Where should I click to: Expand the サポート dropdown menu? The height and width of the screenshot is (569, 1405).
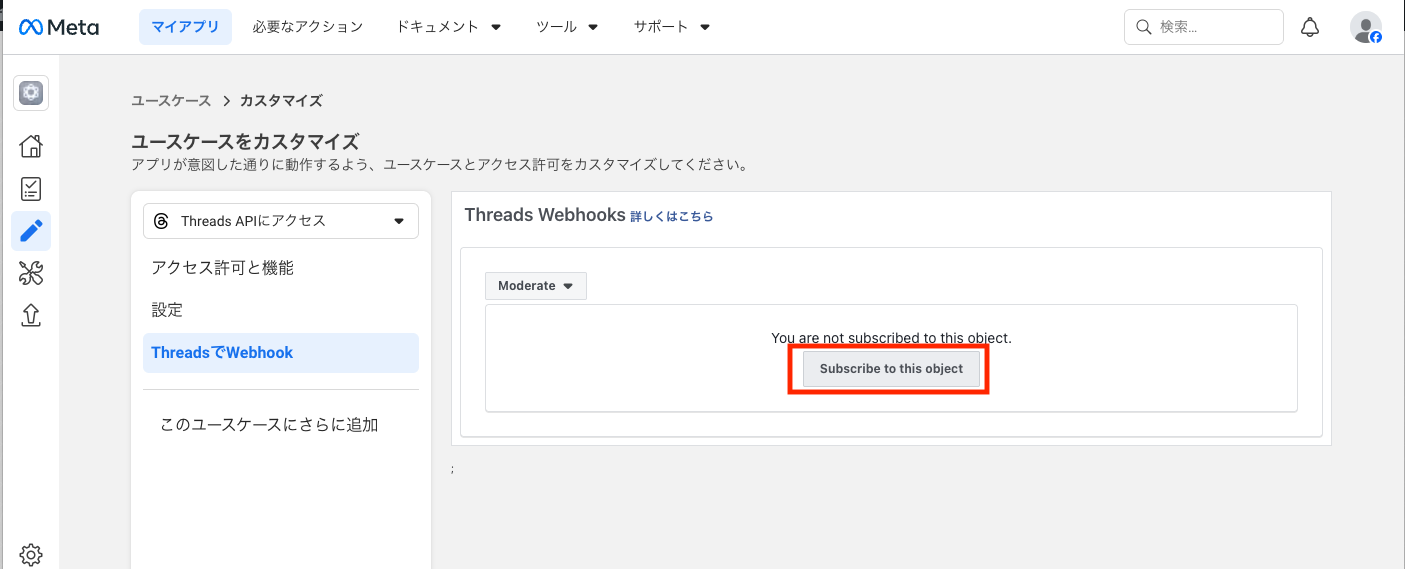pyautogui.click(x=671, y=27)
